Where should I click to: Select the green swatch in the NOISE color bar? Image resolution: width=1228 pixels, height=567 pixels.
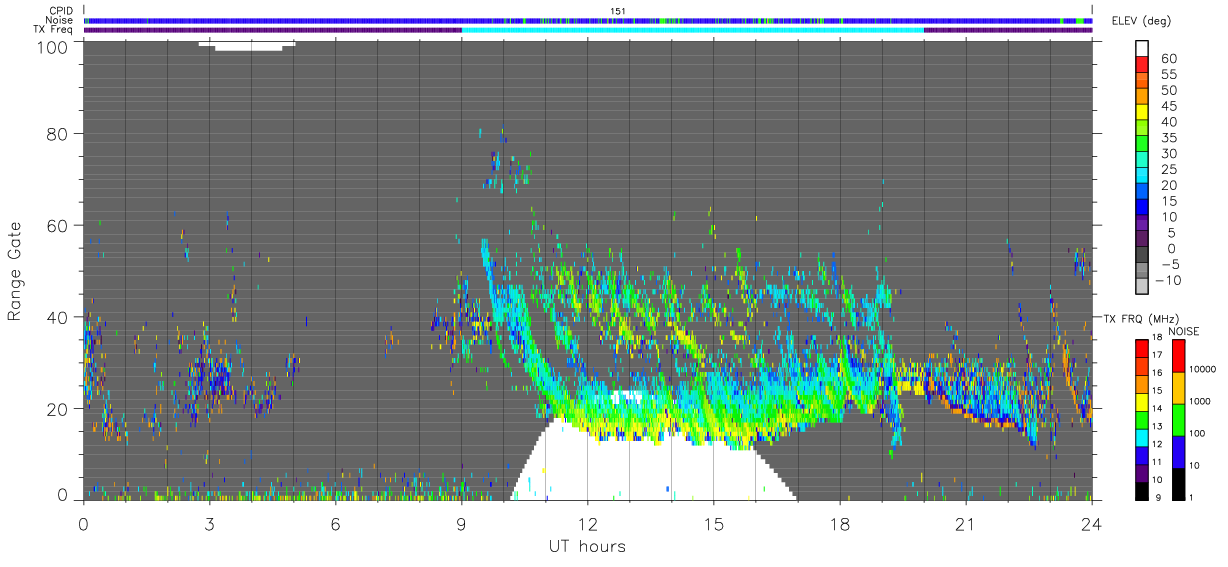[x=1177, y=419]
